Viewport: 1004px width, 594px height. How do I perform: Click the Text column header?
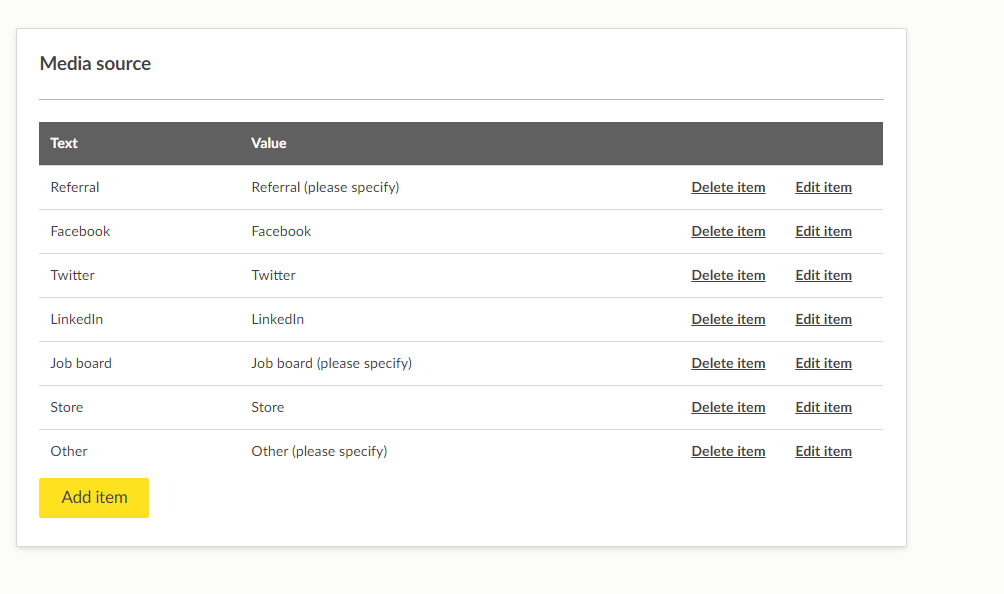pyautogui.click(x=64, y=143)
